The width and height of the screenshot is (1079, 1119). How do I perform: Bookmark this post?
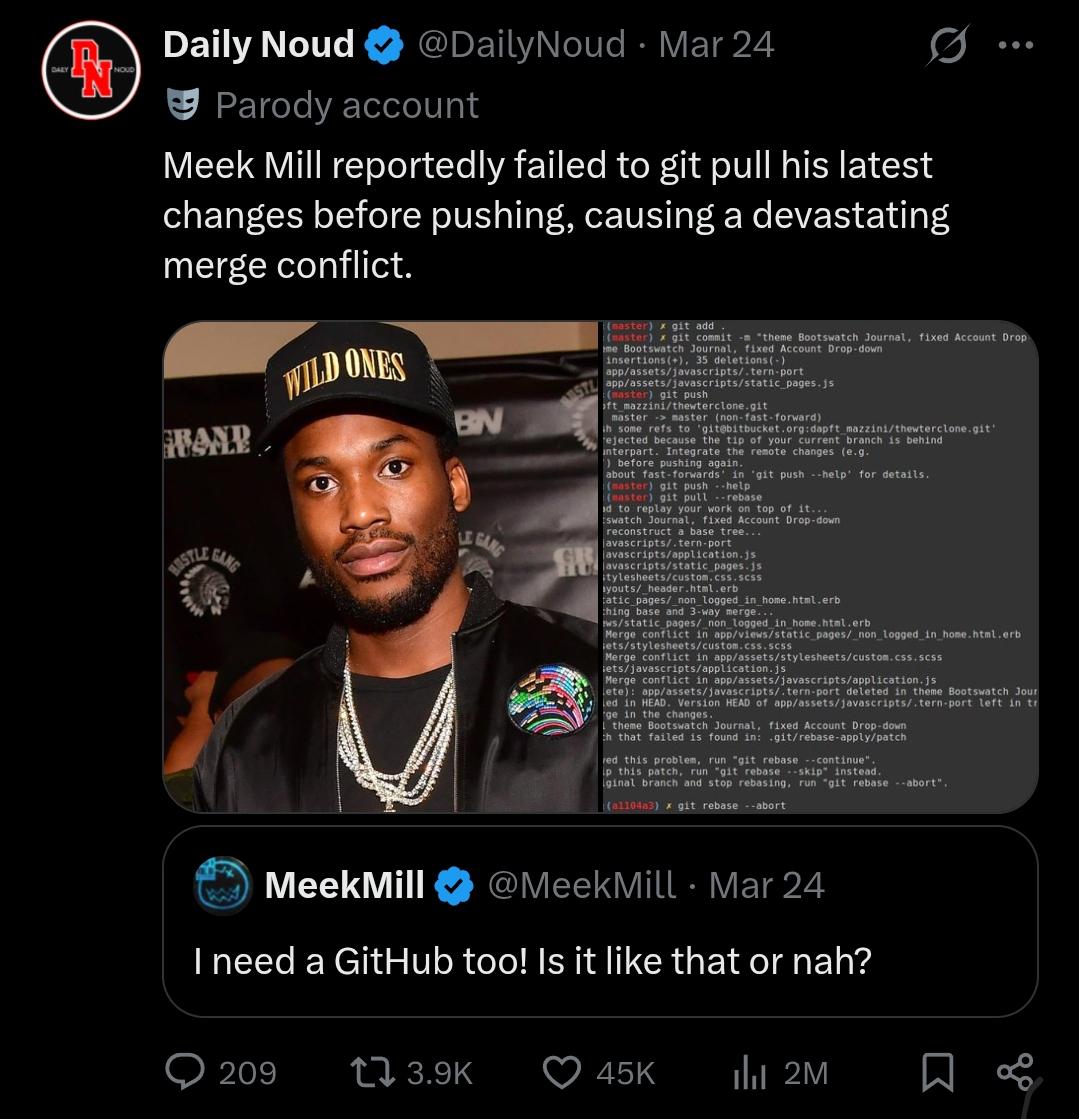point(938,1072)
